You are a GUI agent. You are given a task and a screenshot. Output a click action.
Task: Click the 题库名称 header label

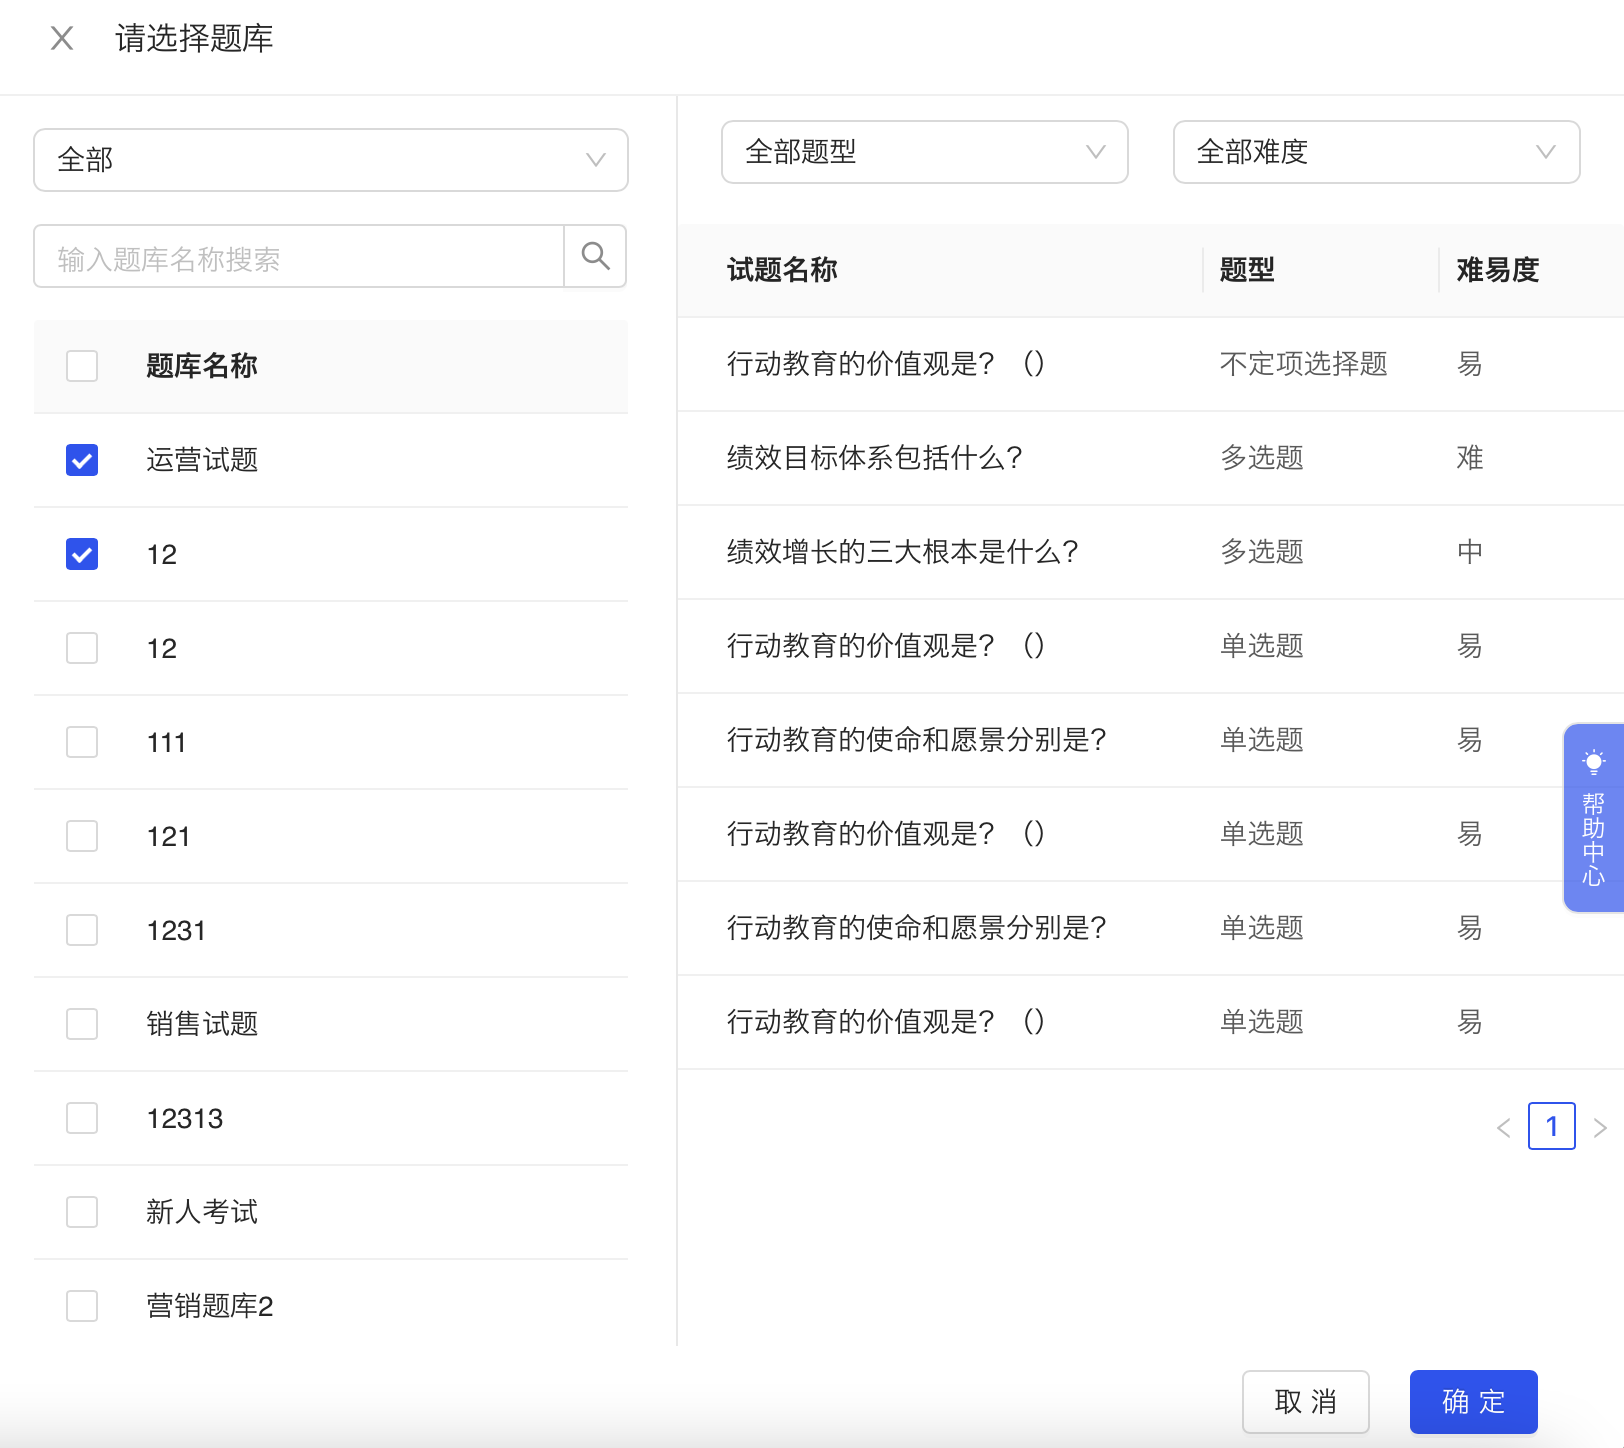[202, 366]
